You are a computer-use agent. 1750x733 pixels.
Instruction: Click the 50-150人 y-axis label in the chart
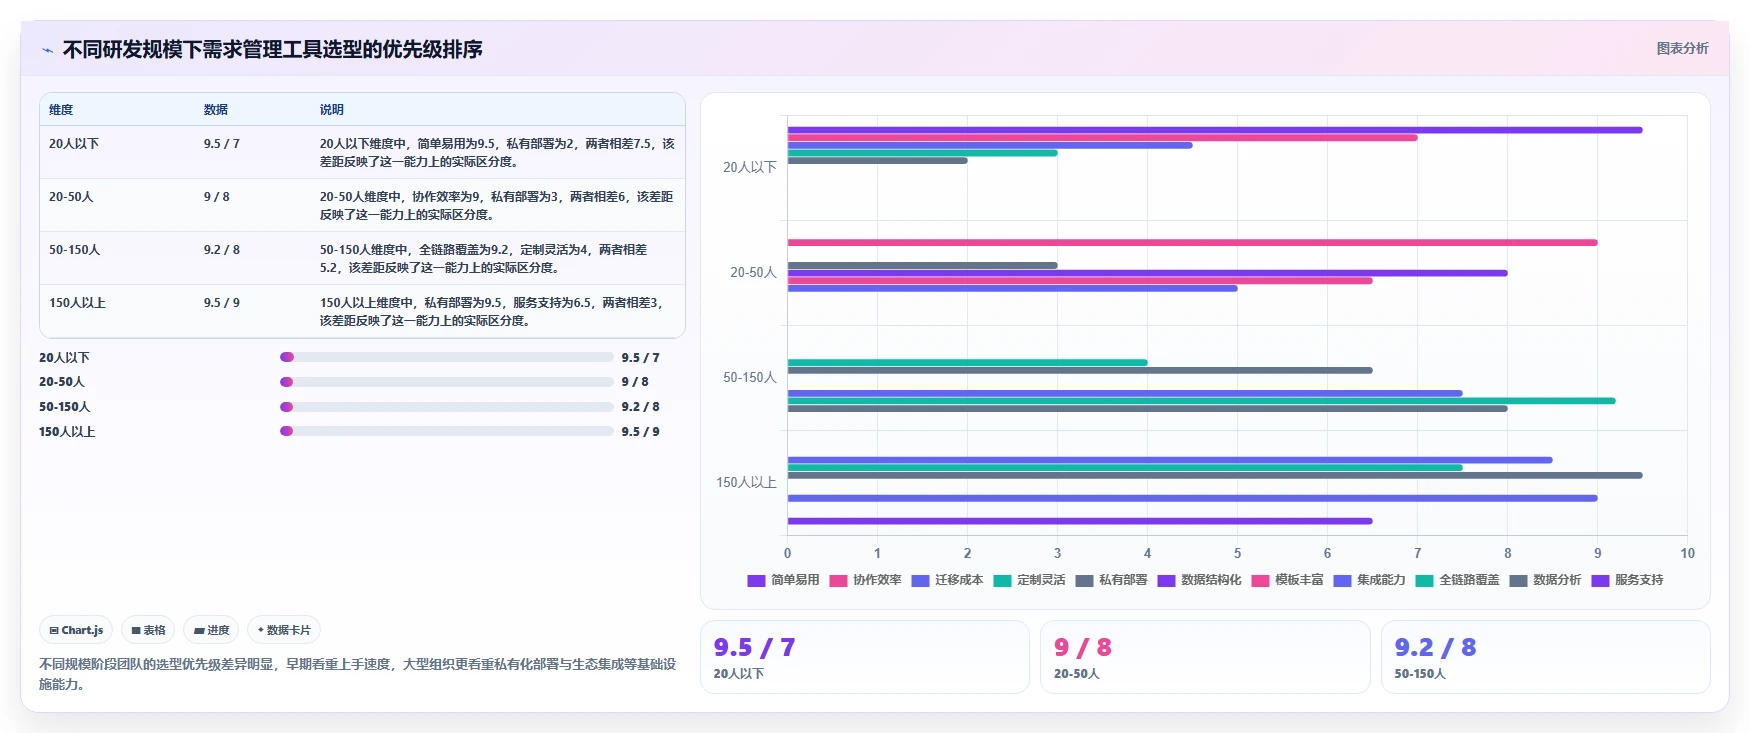click(x=750, y=378)
